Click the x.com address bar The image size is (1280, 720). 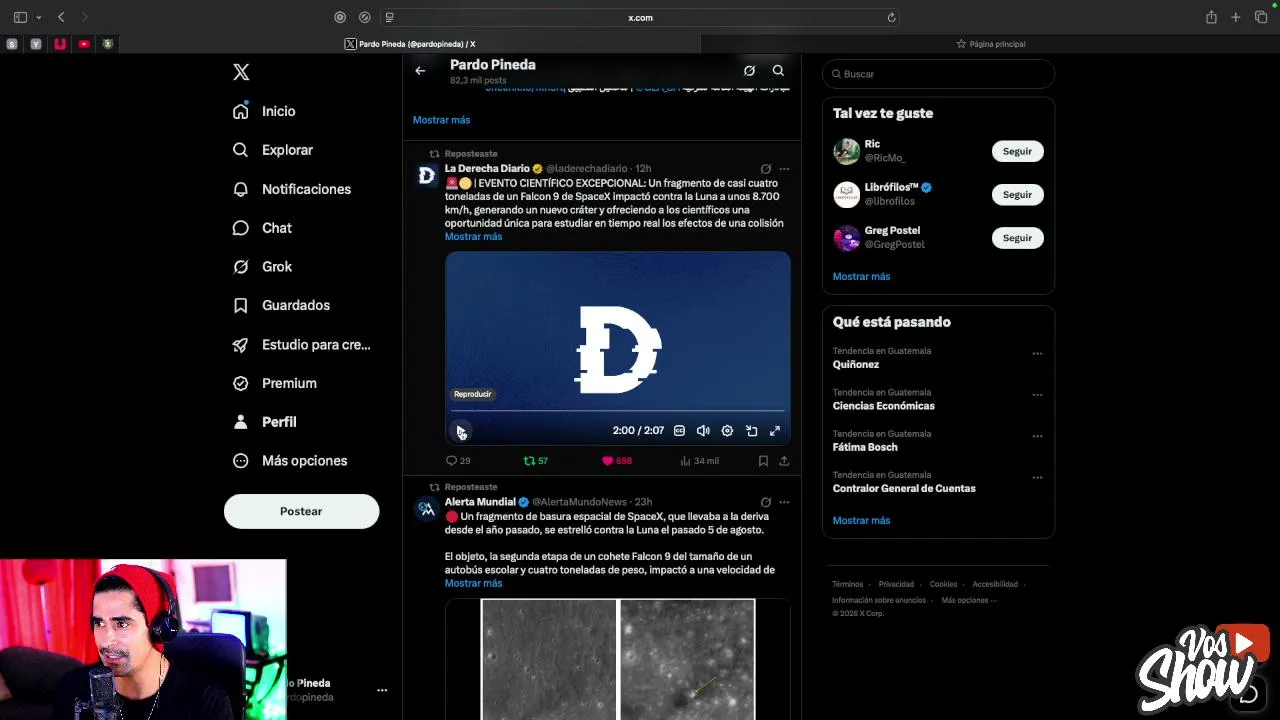click(x=640, y=17)
